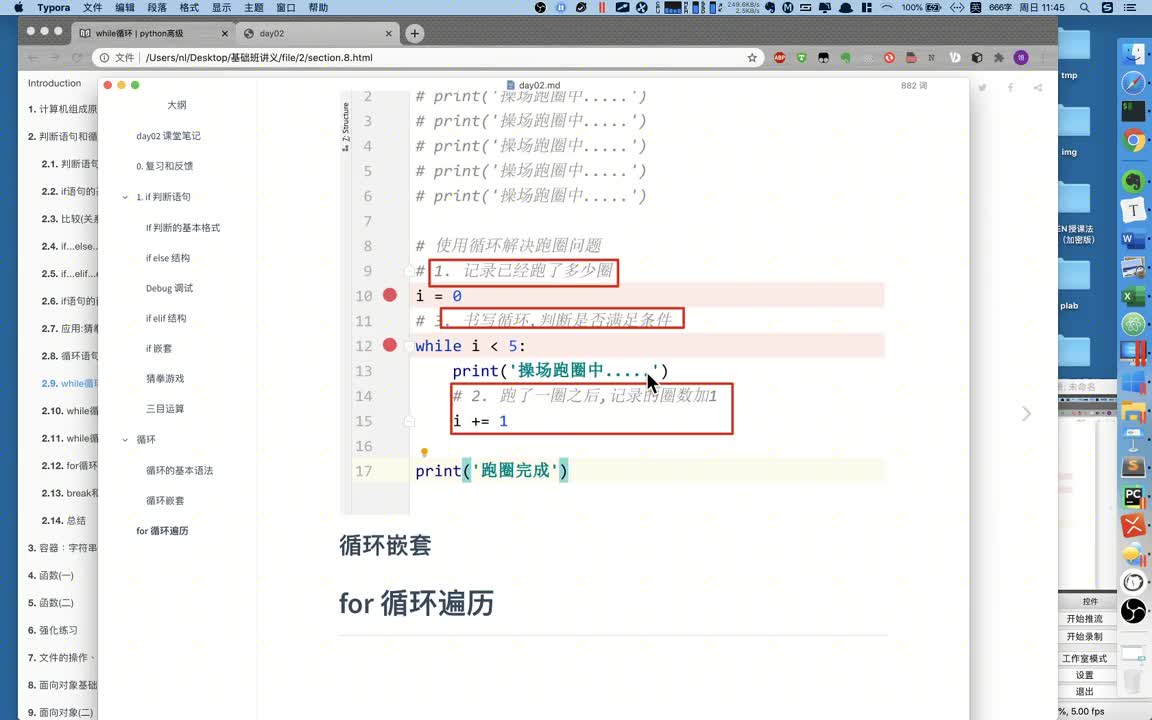1152x720 pixels.
Task: Open the 主题 menu
Action: (253, 7)
